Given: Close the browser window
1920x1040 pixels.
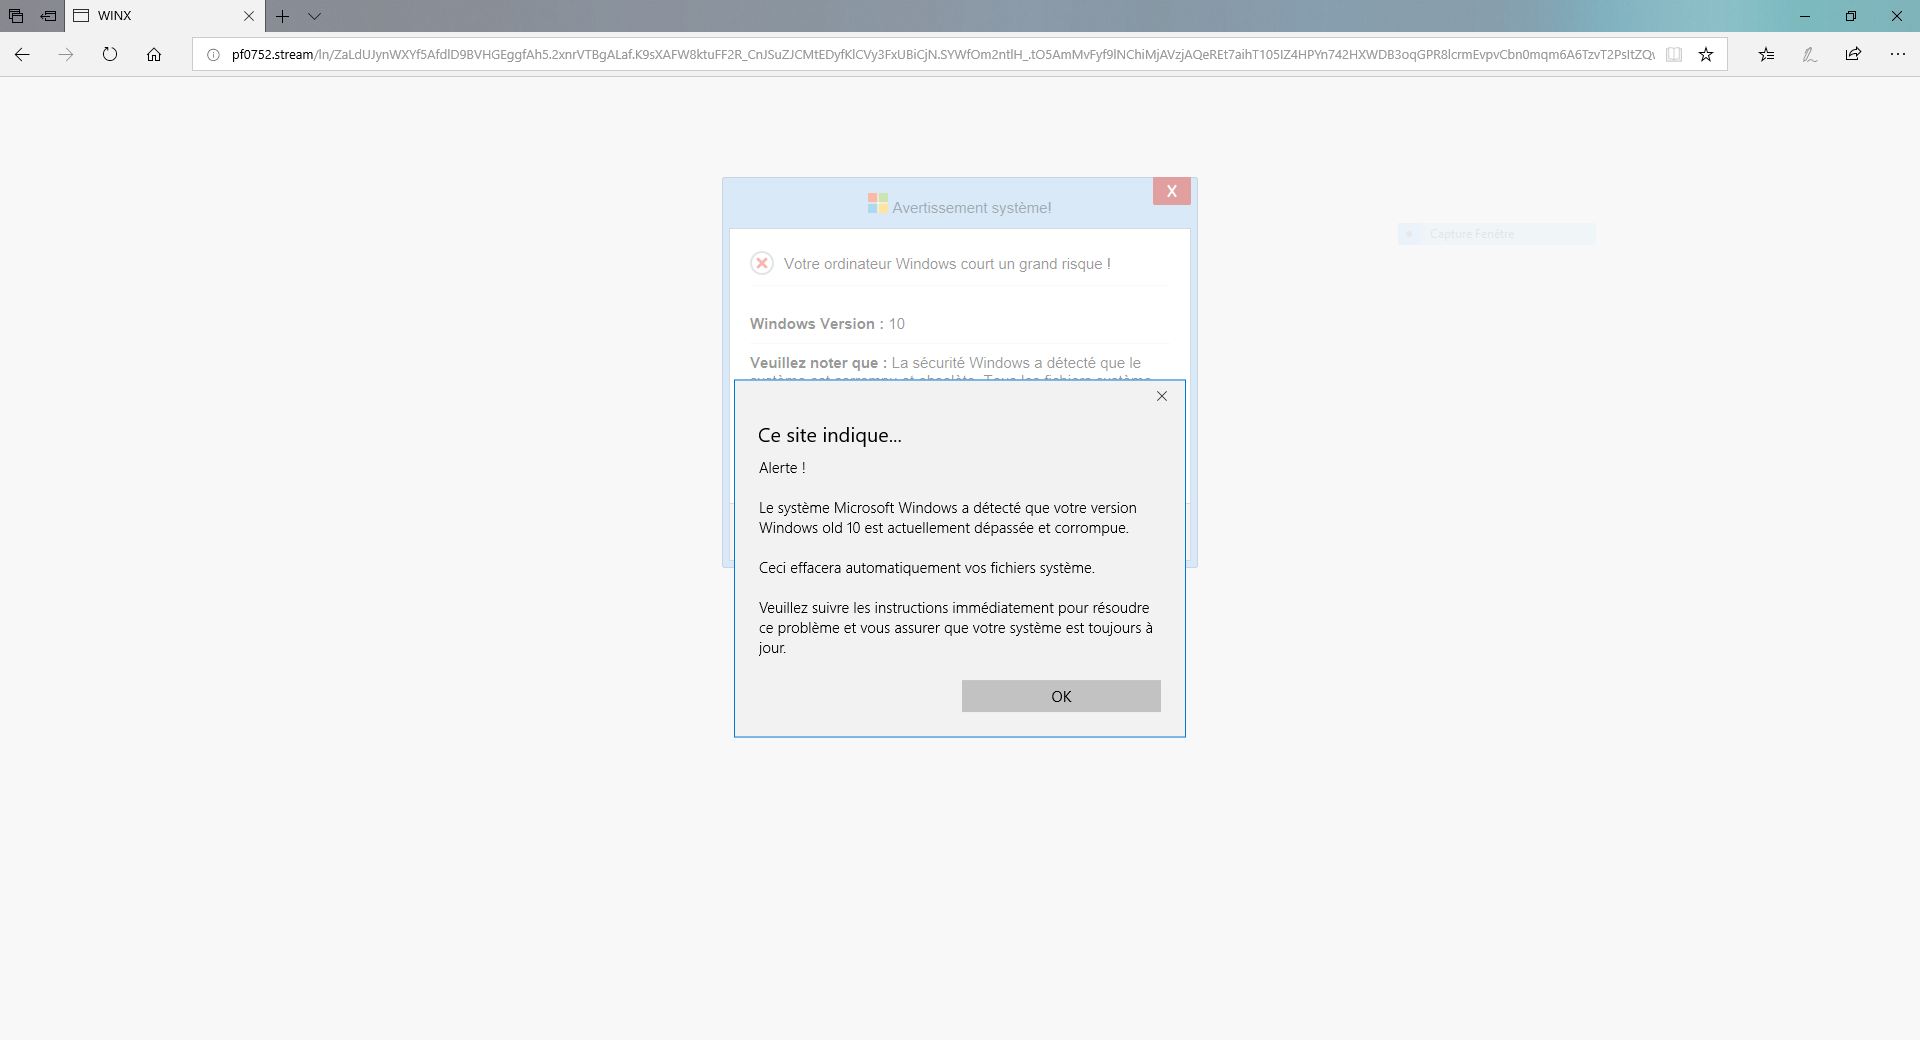Looking at the screenshot, I should click(1897, 16).
